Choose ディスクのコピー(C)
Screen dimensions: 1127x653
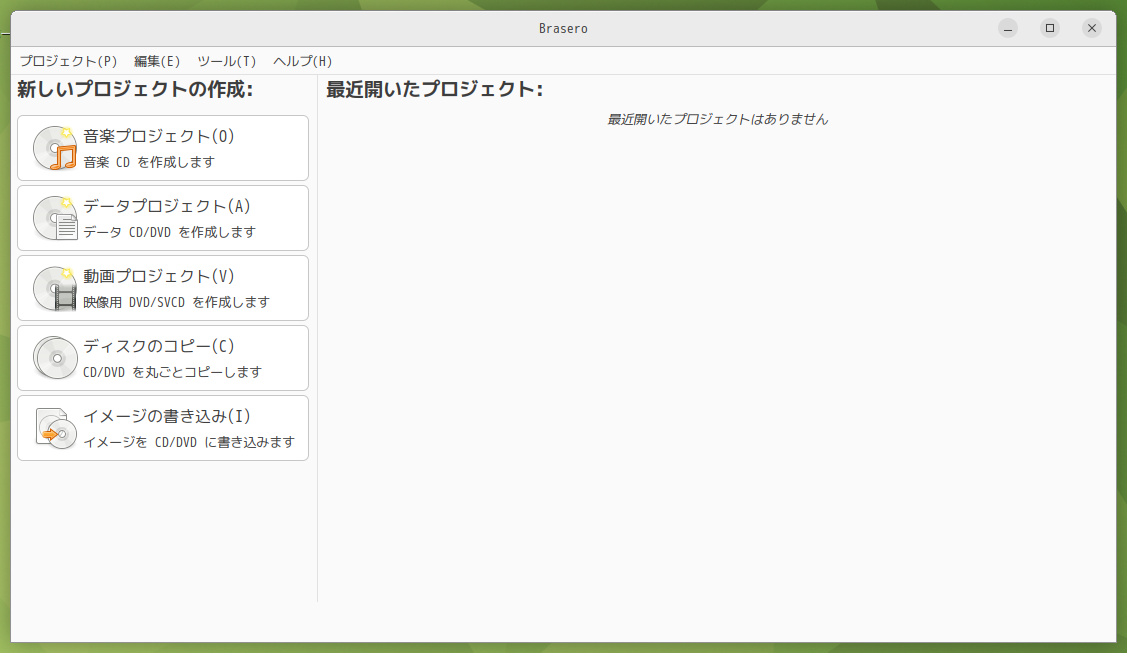tap(163, 358)
